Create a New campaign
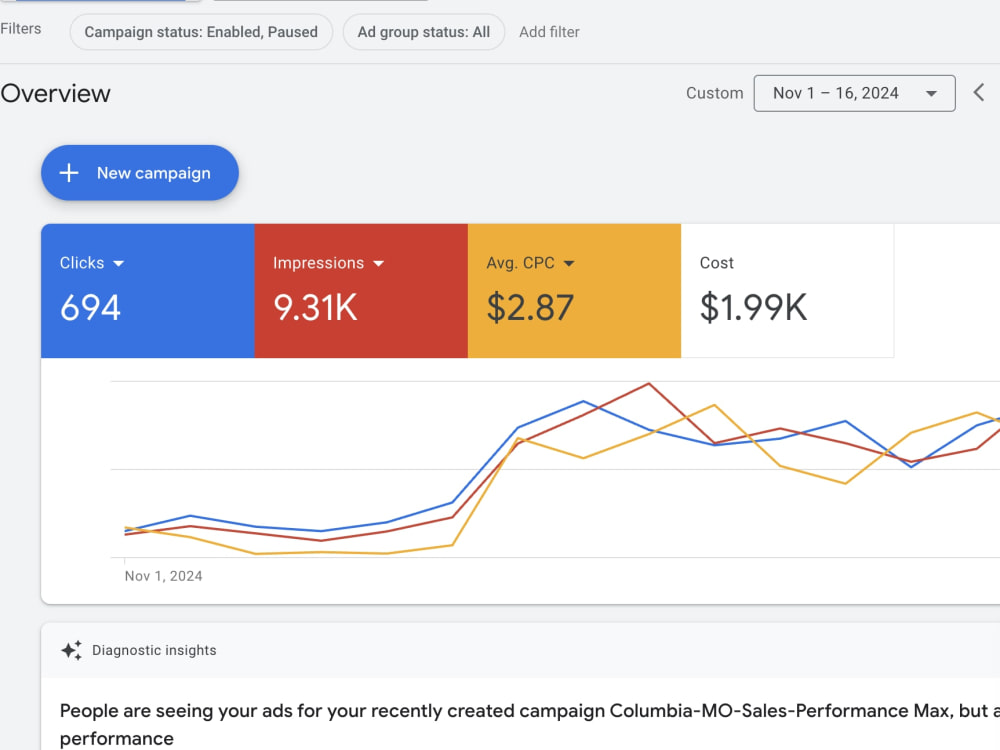The width and height of the screenshot is (1000, 750). (140, 173)
